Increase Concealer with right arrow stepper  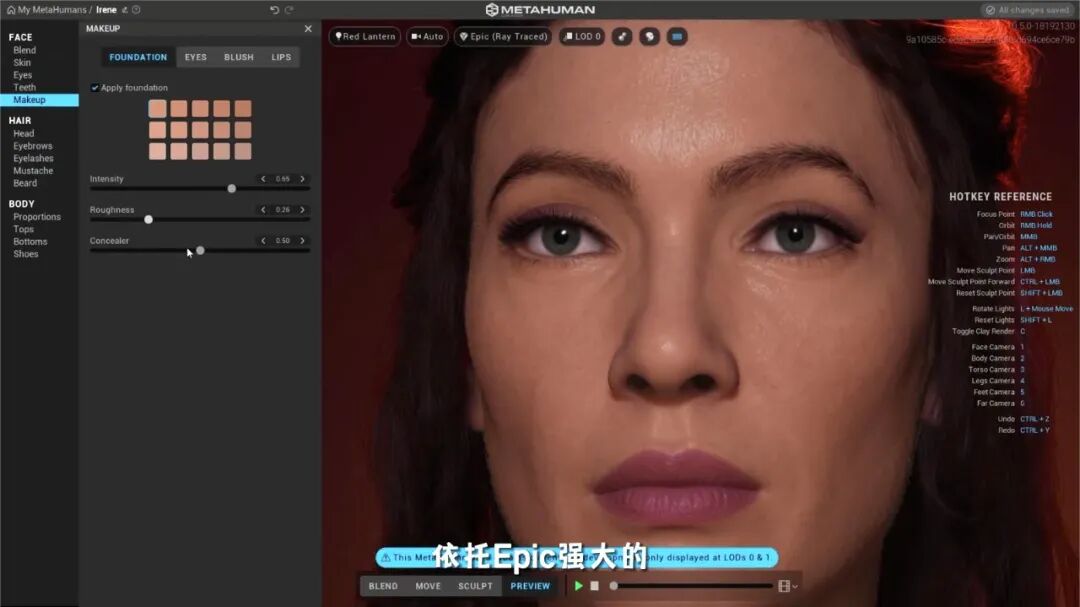(302, 240)
